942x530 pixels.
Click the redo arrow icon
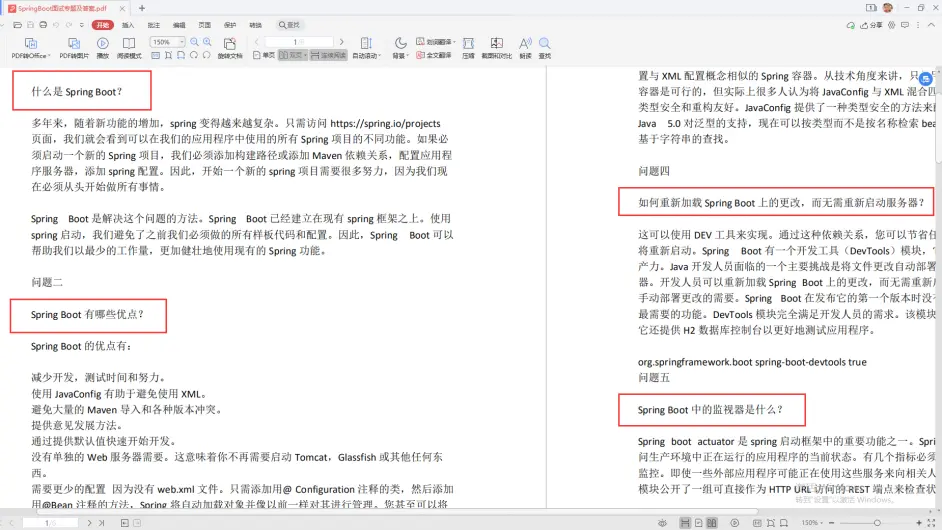tap(68, 25)
